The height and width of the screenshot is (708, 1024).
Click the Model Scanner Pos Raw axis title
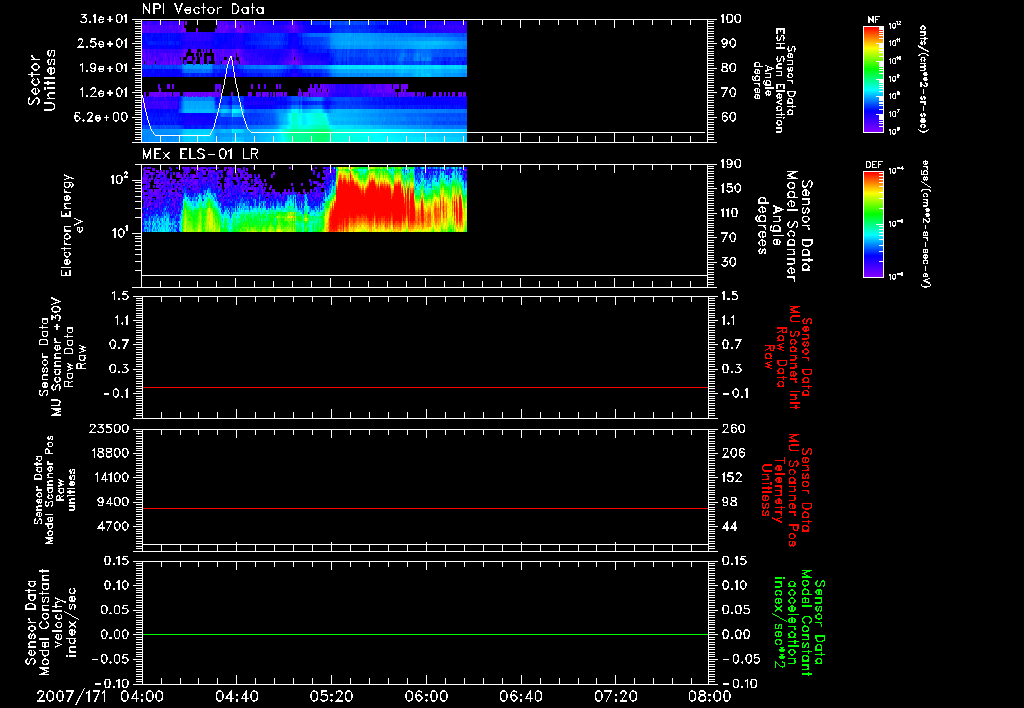click(x=56, y=489)
